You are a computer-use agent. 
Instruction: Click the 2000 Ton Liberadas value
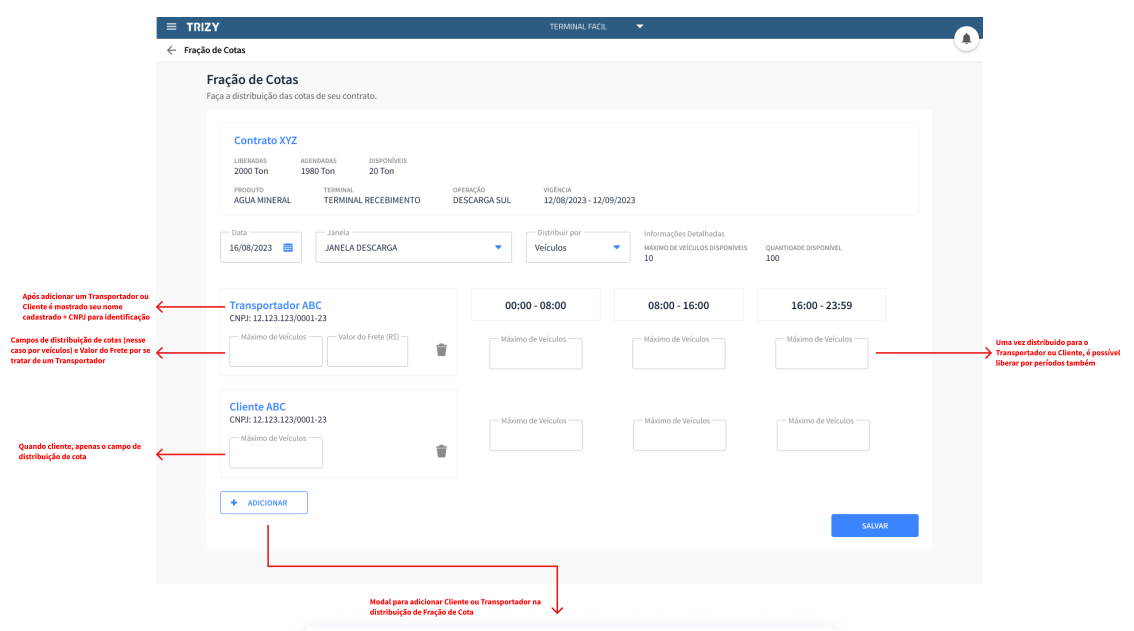(251, 171)
